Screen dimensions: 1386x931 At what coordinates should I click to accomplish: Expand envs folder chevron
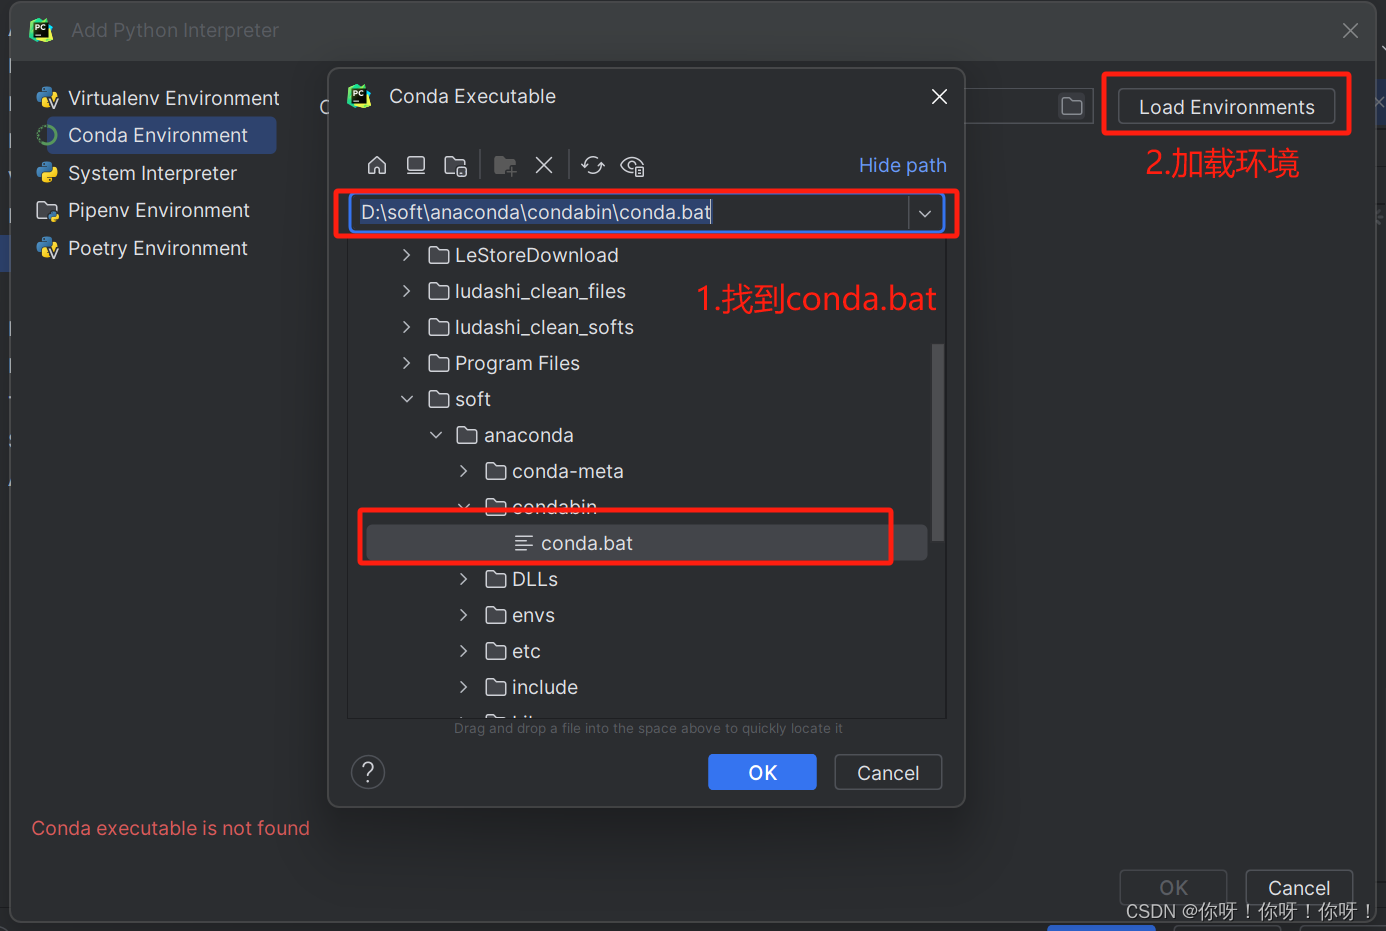tap(463, 615)
